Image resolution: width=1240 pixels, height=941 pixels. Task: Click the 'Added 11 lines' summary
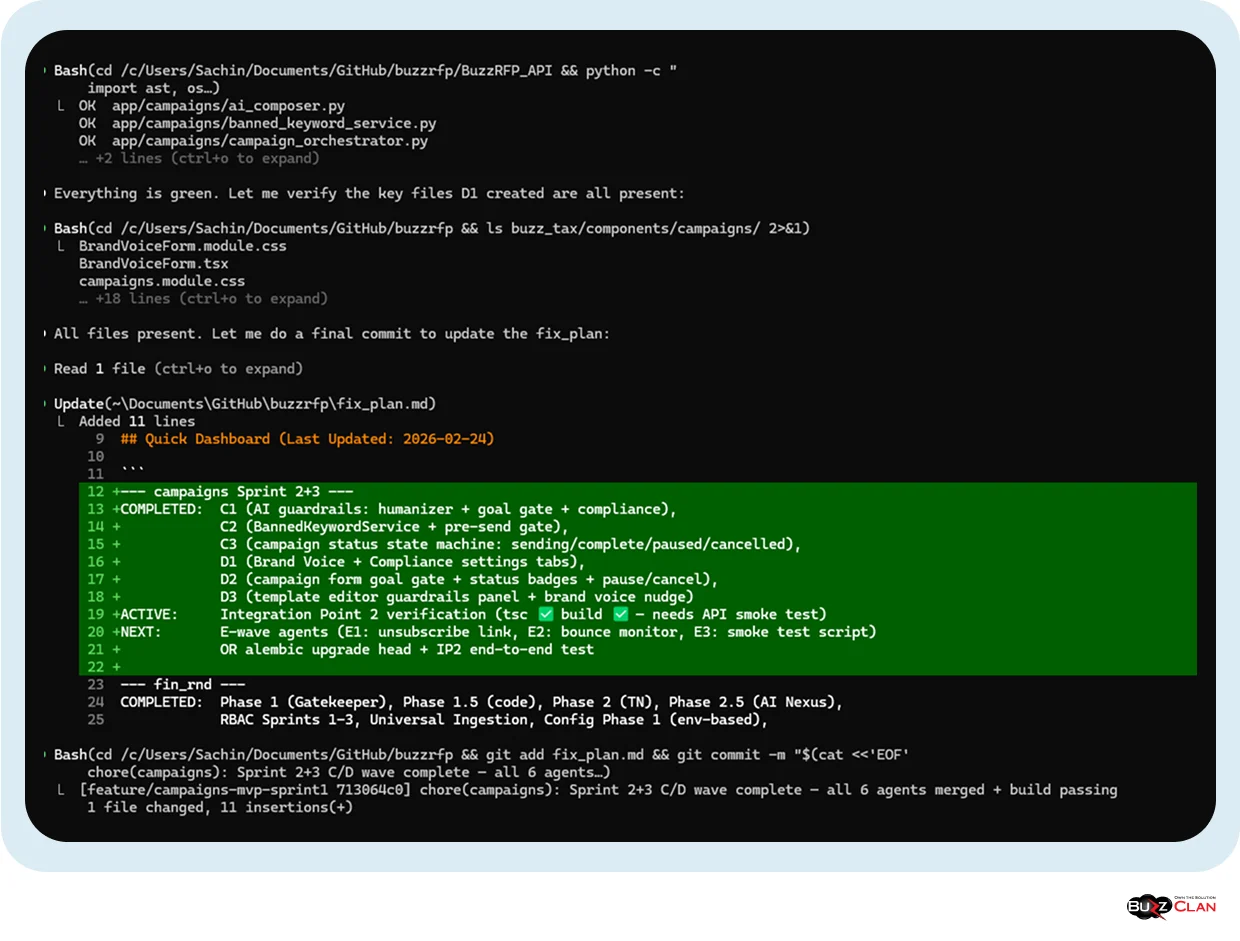pos(137,421)
